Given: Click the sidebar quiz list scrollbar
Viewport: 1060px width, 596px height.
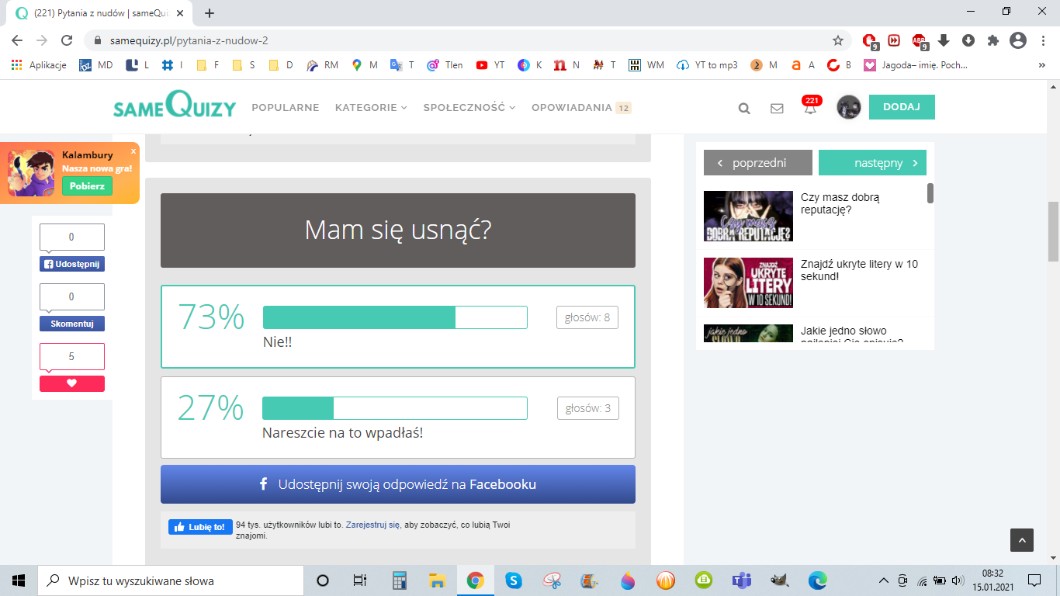Looking at the screenshot, I should click(930, 194).
